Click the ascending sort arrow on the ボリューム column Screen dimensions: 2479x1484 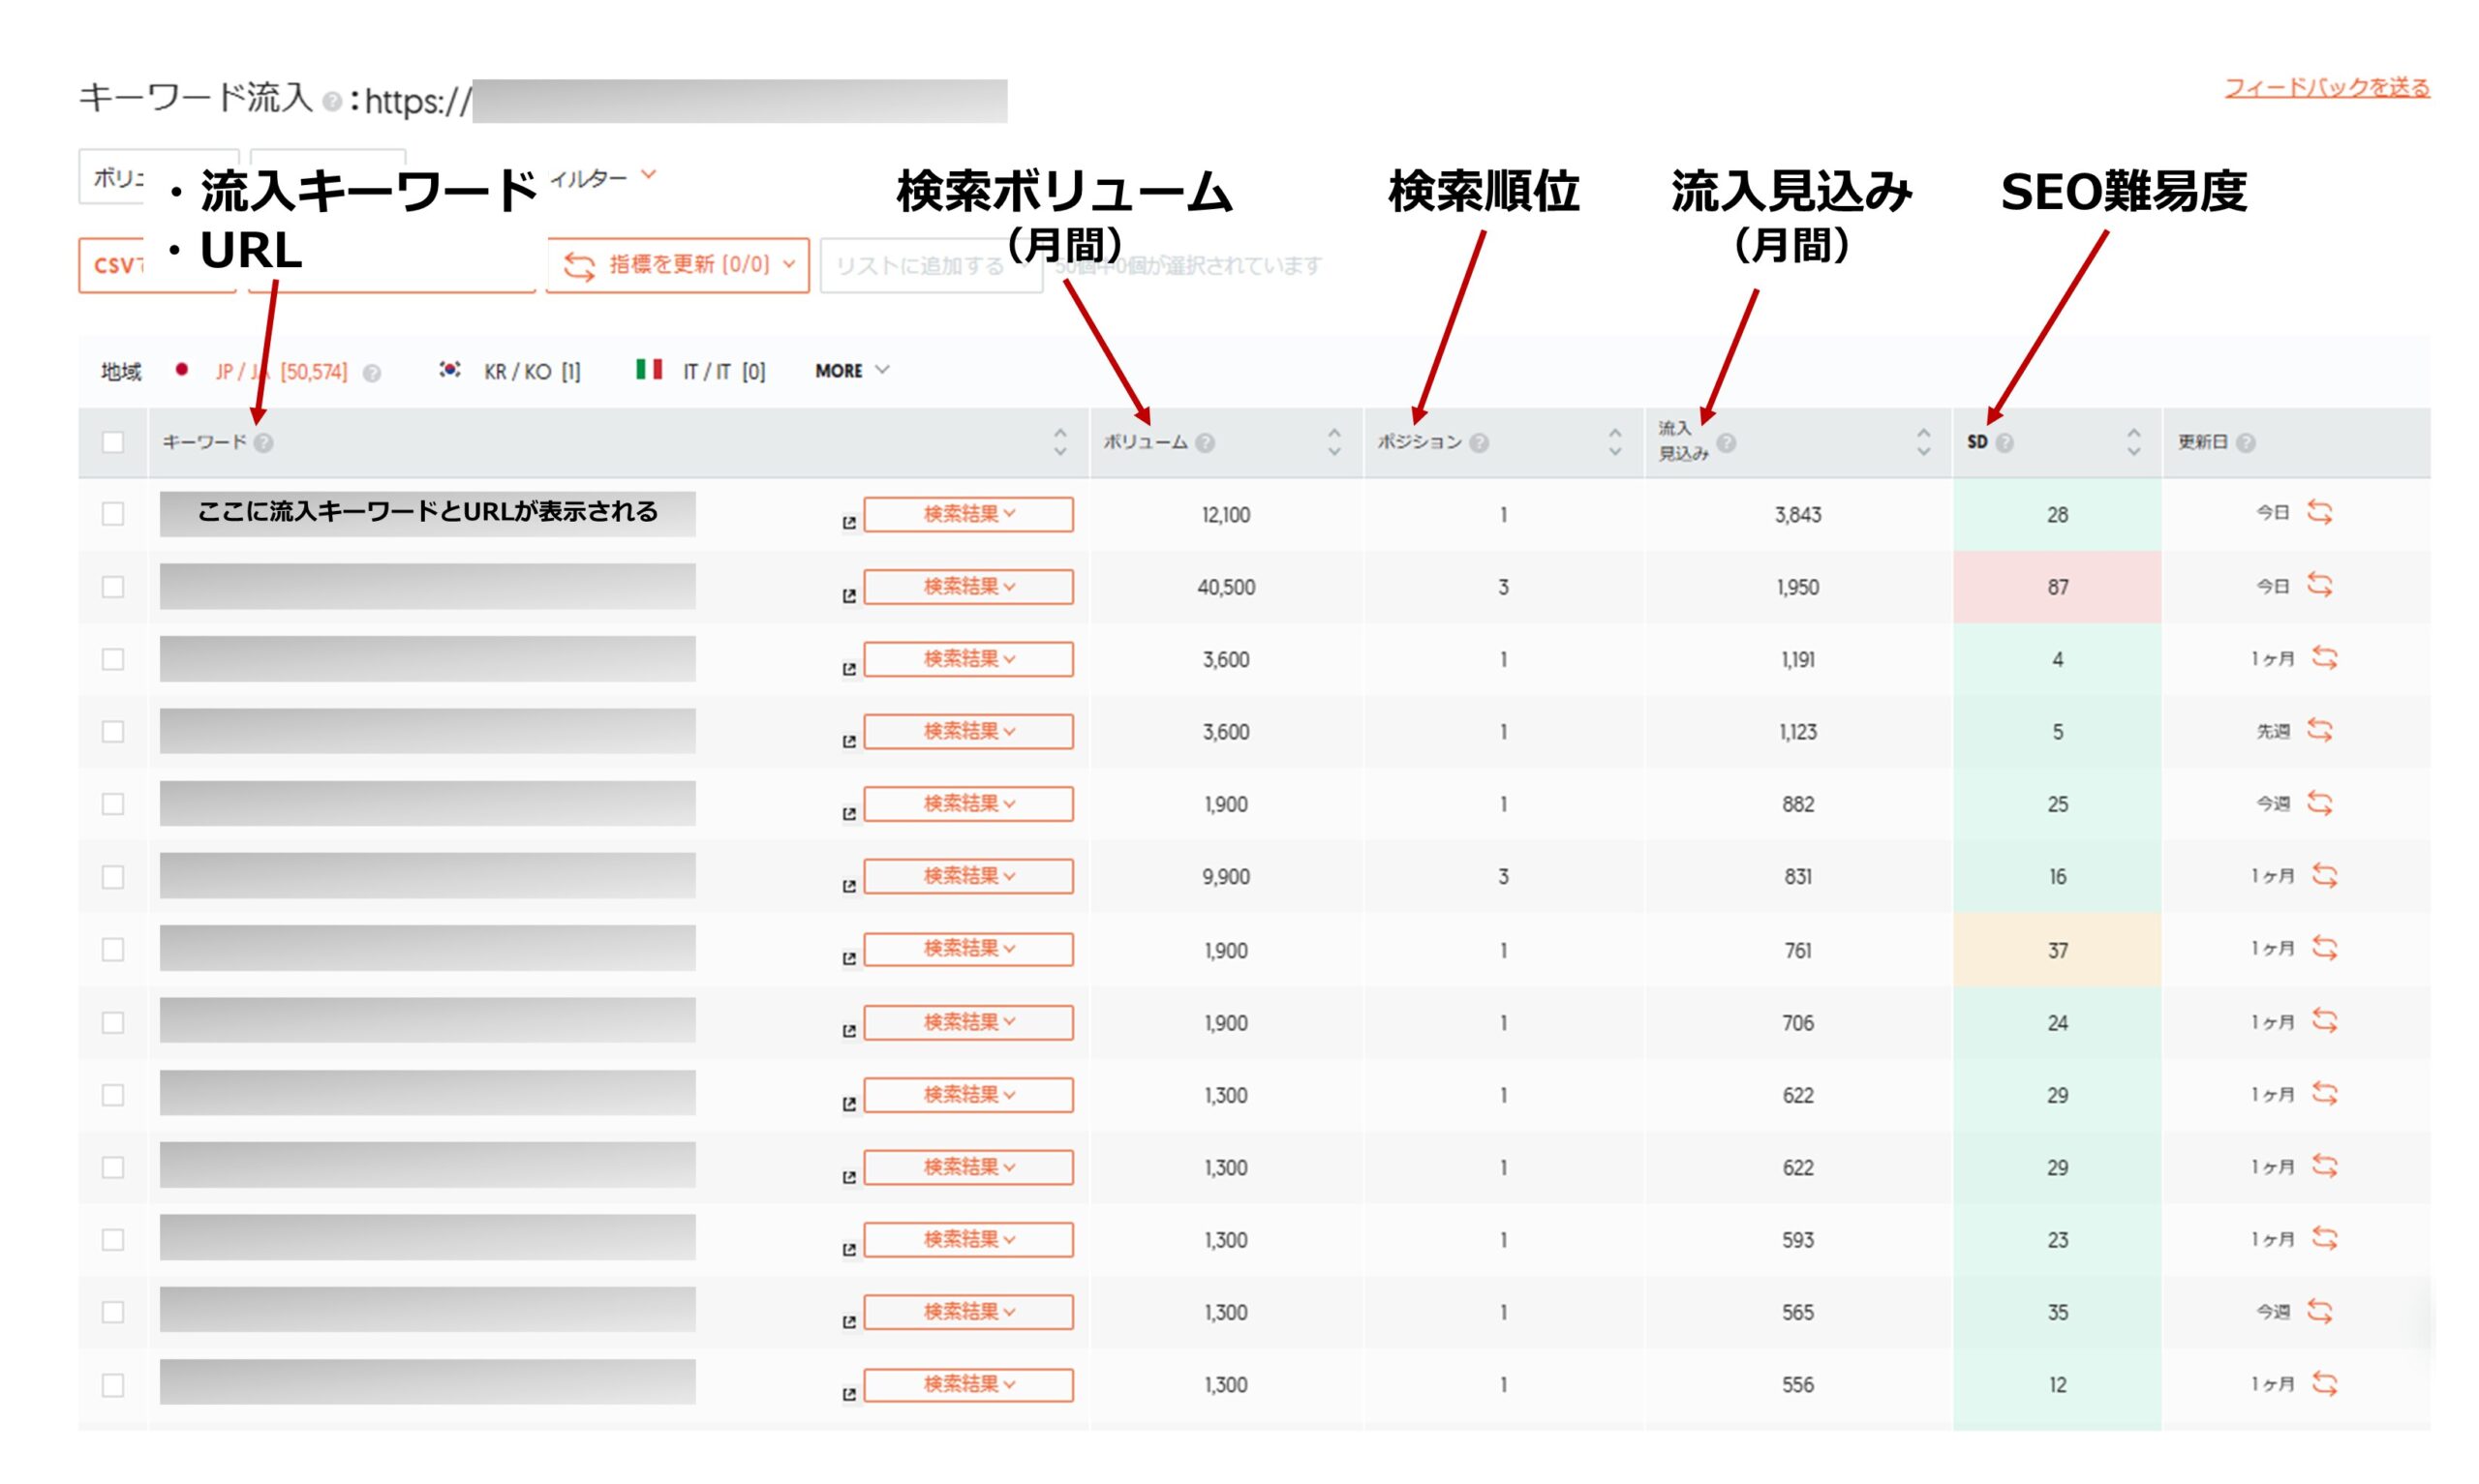1333,433
